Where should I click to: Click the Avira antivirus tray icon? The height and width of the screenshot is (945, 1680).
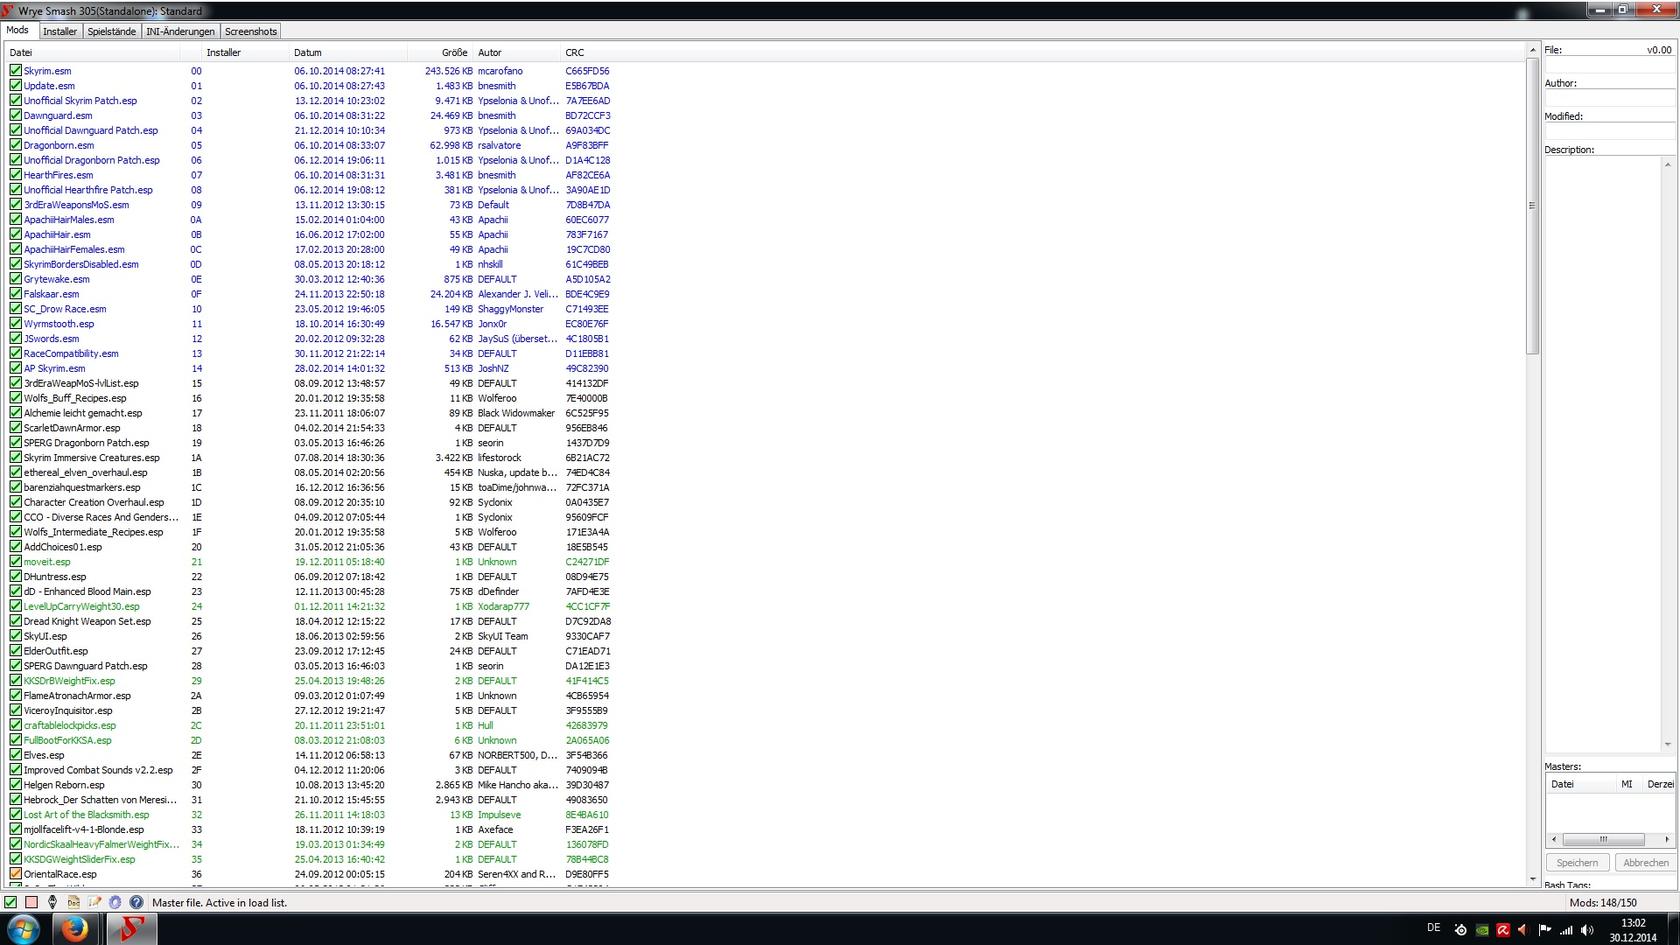pos(1502,930)
